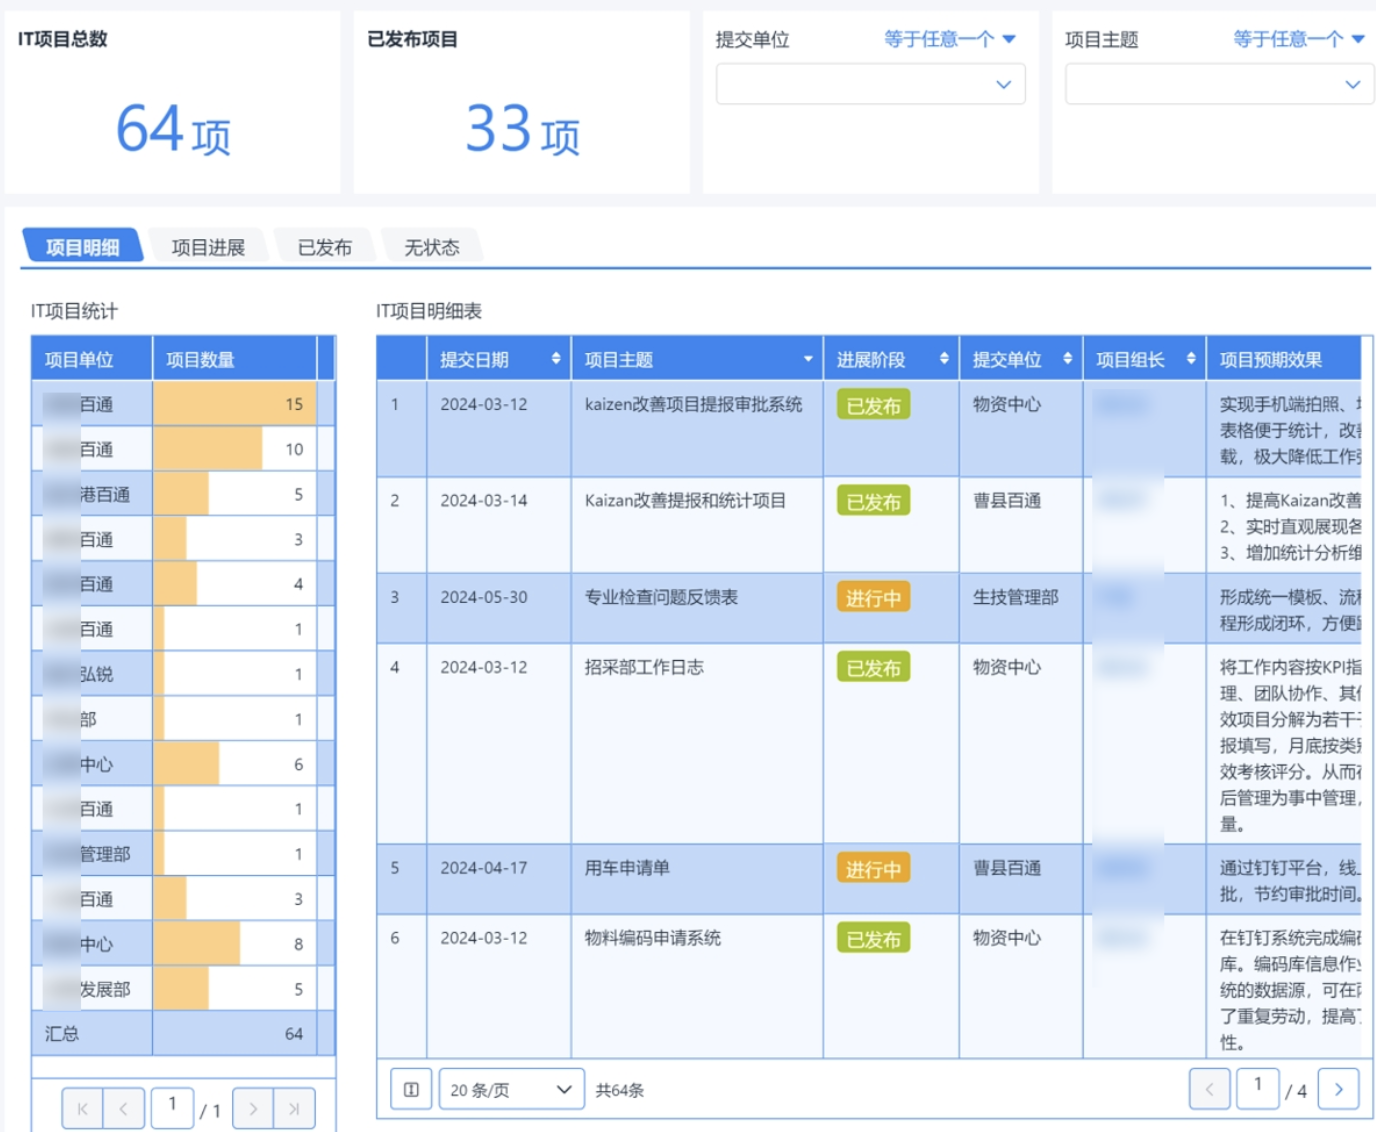Switch to the 项目进展 tab
This screenshot has width=1376, height=1132.
[208, 247]
